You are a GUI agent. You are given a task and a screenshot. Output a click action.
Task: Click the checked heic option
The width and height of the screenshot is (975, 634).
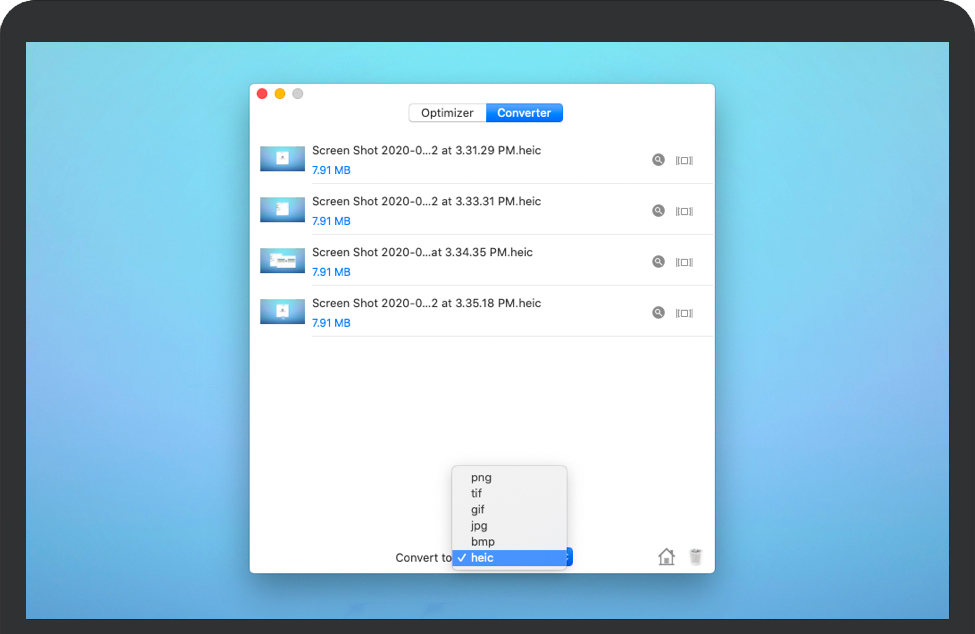tap(482, 558)
